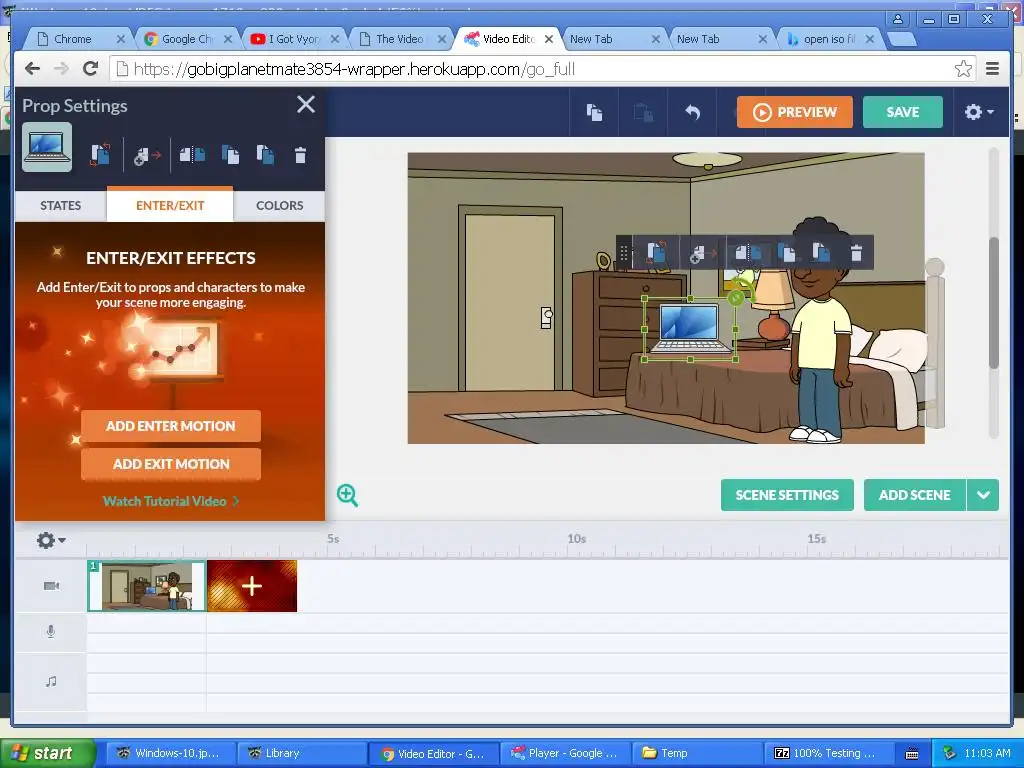Expand ADD SCENE dropdown arrow
The image size is (1024, 768).
click(983, 495)
